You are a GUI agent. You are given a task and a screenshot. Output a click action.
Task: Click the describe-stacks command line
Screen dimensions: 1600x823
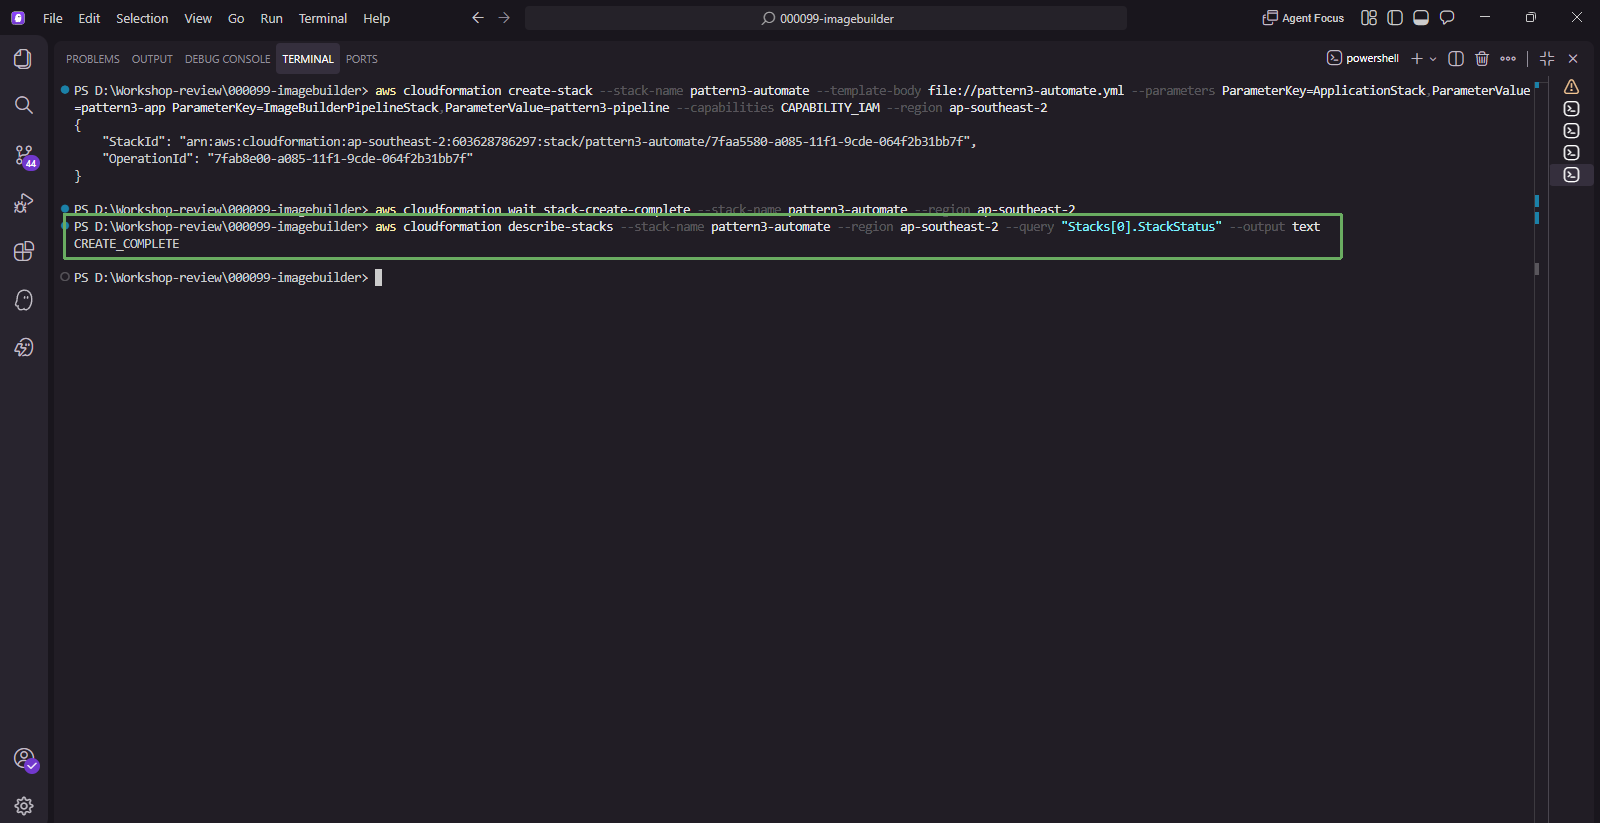(x=697, y=227)
